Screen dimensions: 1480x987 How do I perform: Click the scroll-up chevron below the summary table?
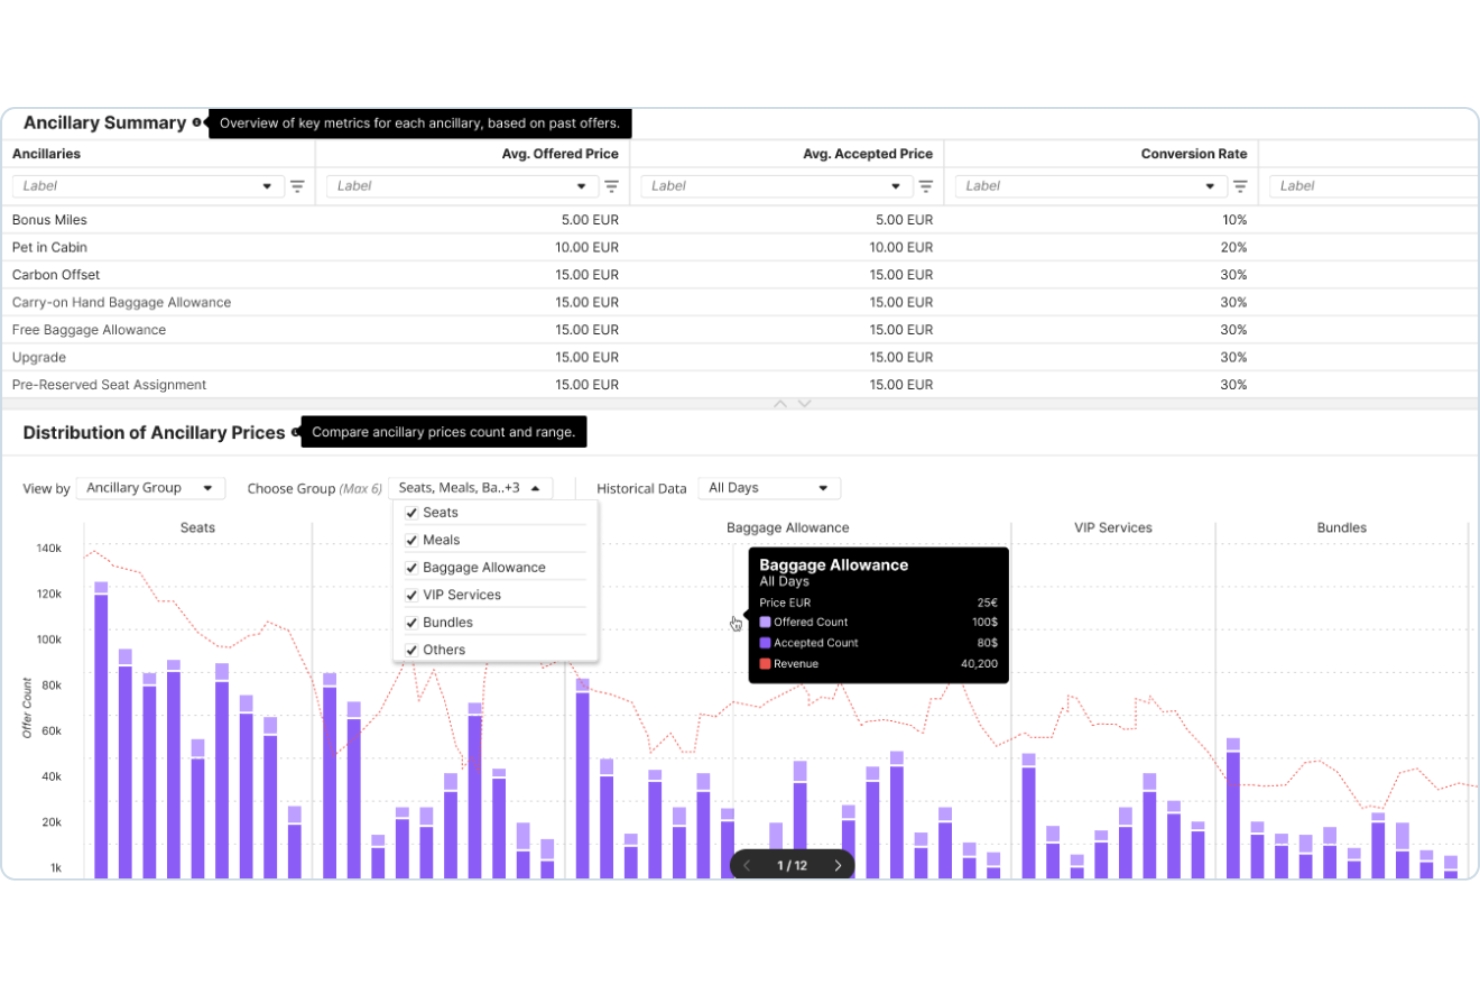point(781,403)
